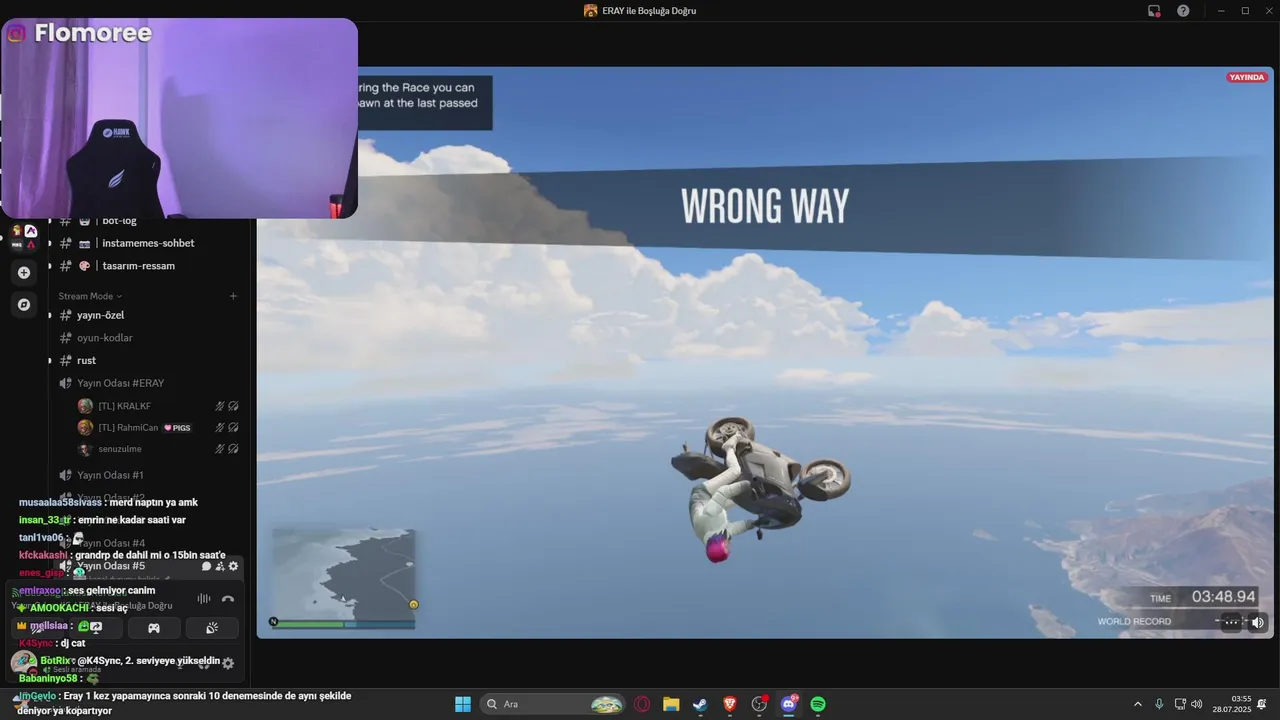
Task: Open Opera browser from taskbar
Action: (642, 704)
